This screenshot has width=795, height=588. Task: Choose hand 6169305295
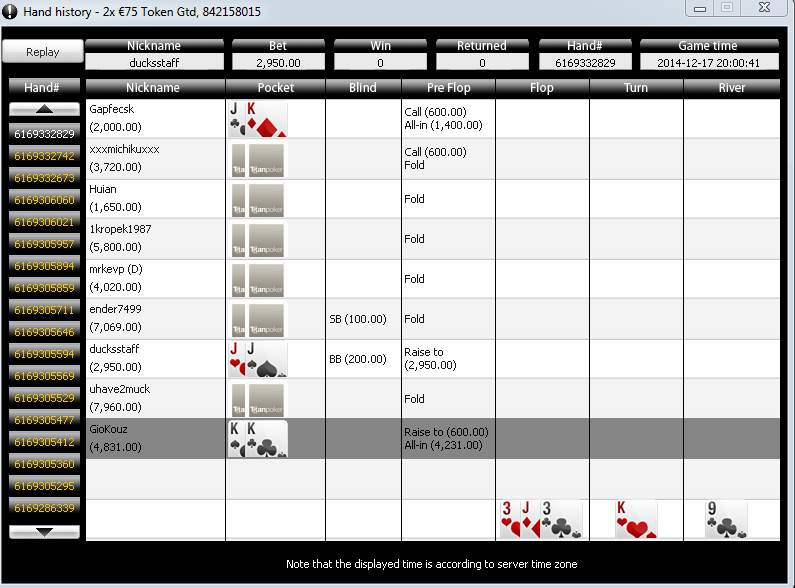[x=44, y=486]
